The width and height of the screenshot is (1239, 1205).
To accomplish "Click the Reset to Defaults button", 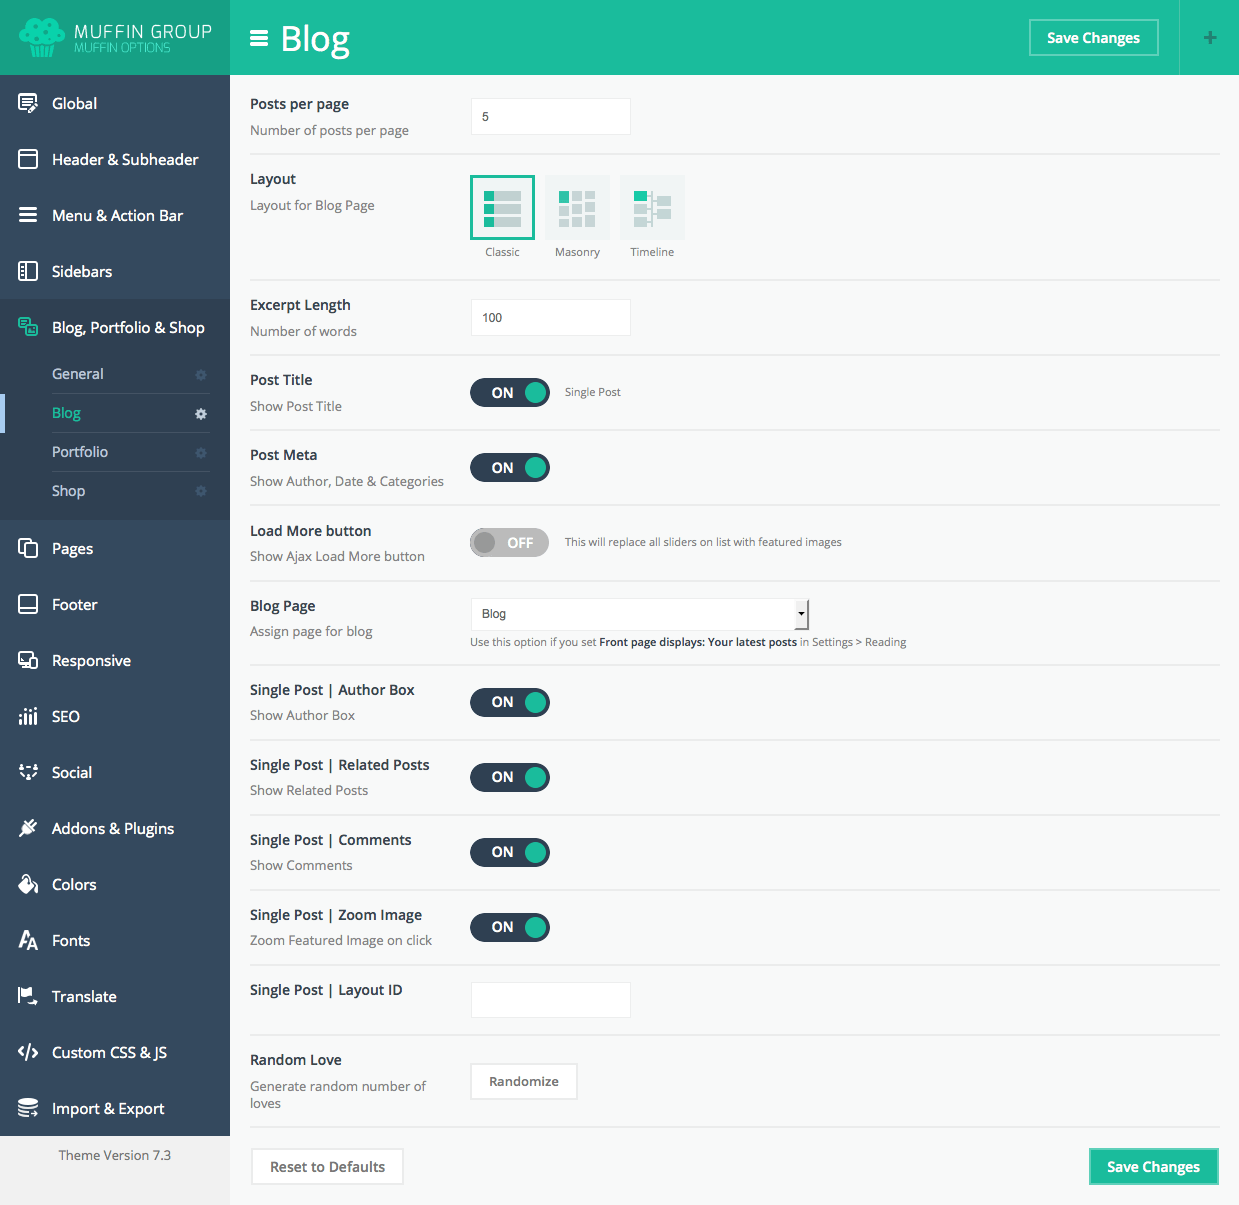I will coord(327,1167).
